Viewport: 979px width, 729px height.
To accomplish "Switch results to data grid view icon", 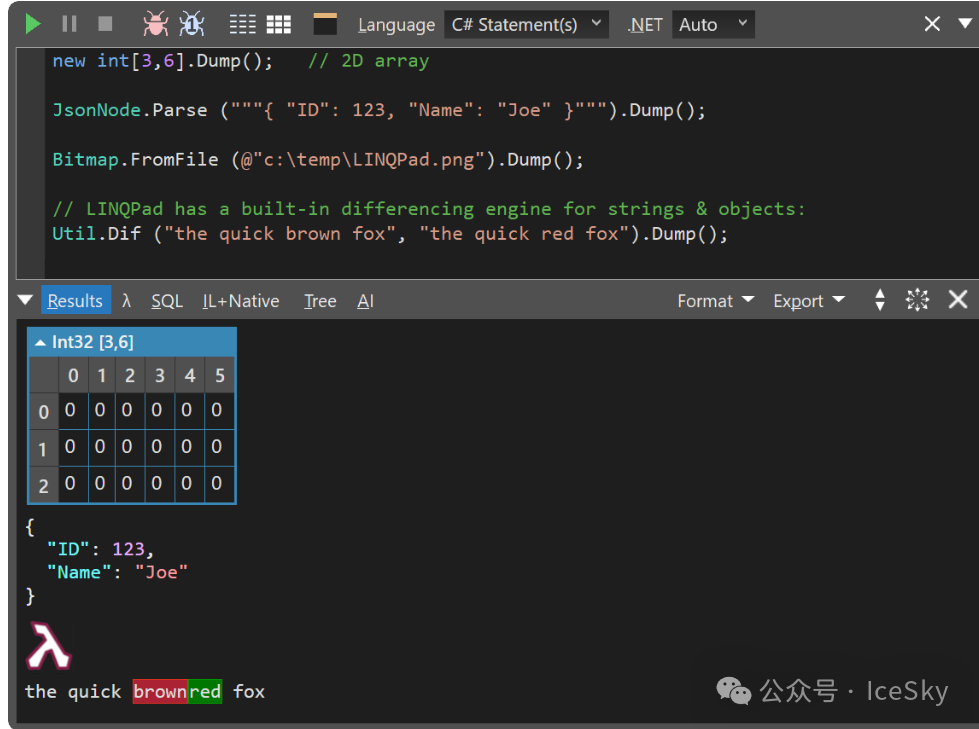I will click(x=278, y=24).
